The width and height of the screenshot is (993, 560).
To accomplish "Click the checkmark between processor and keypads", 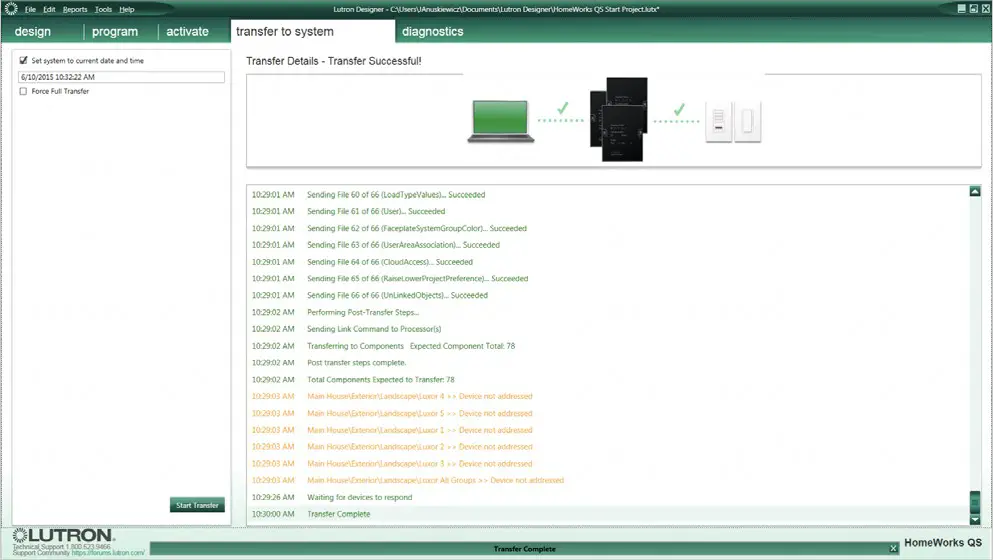I will point(679,109).
